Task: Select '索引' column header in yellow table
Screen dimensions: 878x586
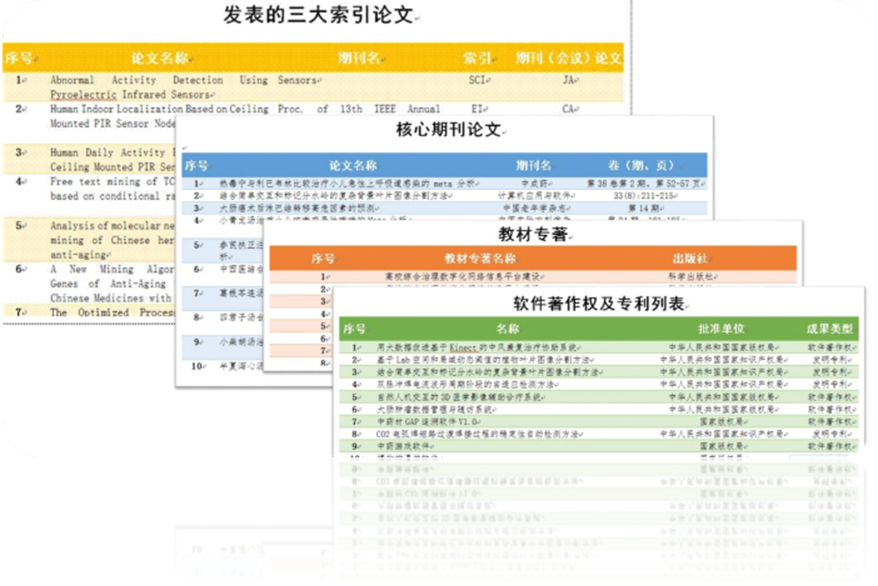Action: pos(476,58)
